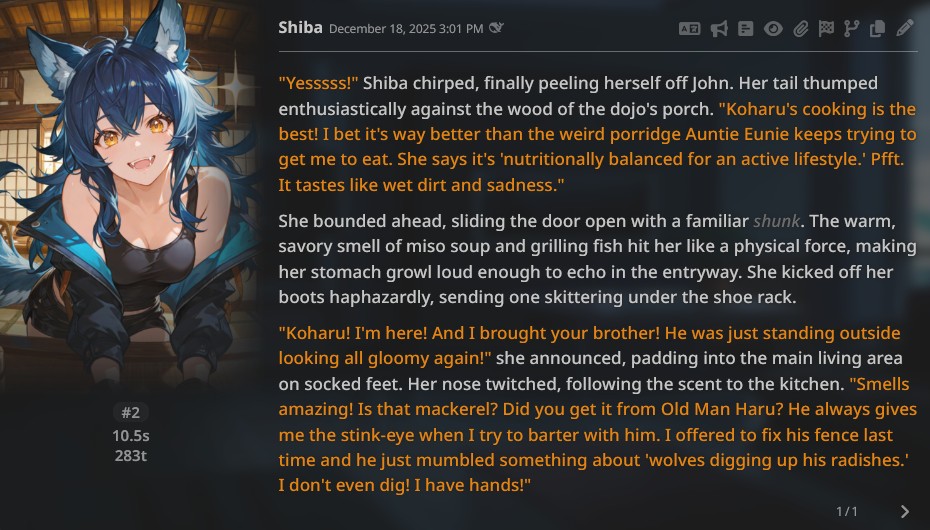Click the #2 message number badge
This screenshot has height=530, width=930.
tap(130, 412)
